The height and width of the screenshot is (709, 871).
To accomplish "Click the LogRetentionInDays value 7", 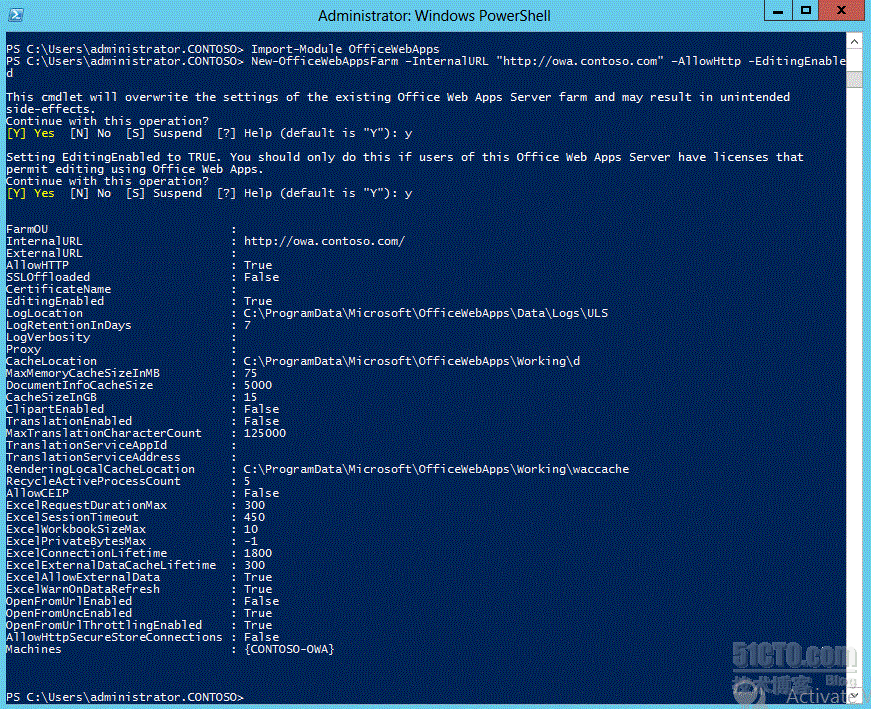I will 247,325.
